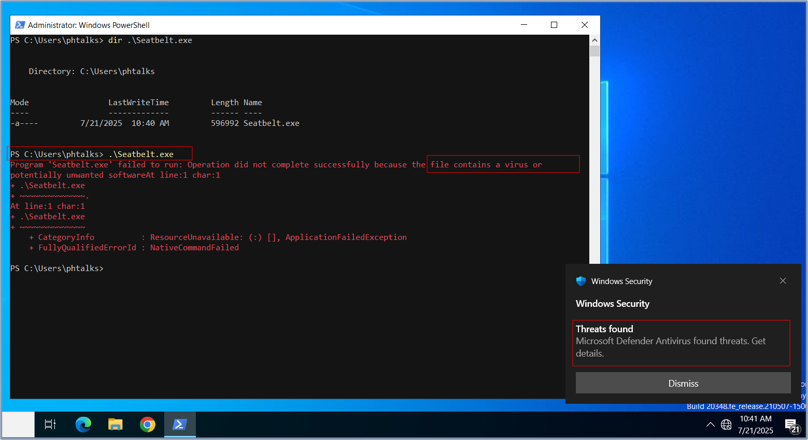This screenshot has height=440, width=808.
Task: Click the 'dir .\Seatbelt.exe' command text
Action: pyautogui.click(x=150, y=40)
